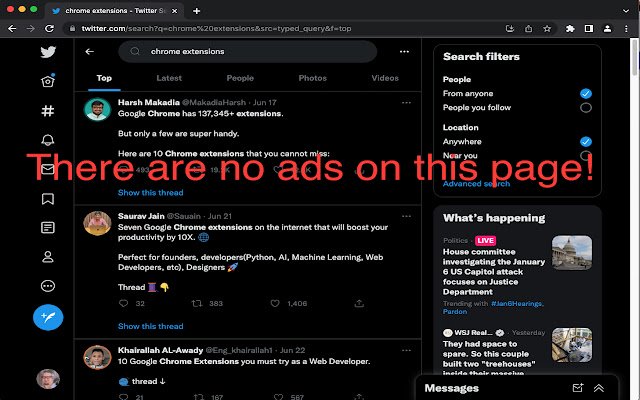640x400 pixels.
Task: Click account avatar at sidebar bottom
Action: tap(48, 379)
